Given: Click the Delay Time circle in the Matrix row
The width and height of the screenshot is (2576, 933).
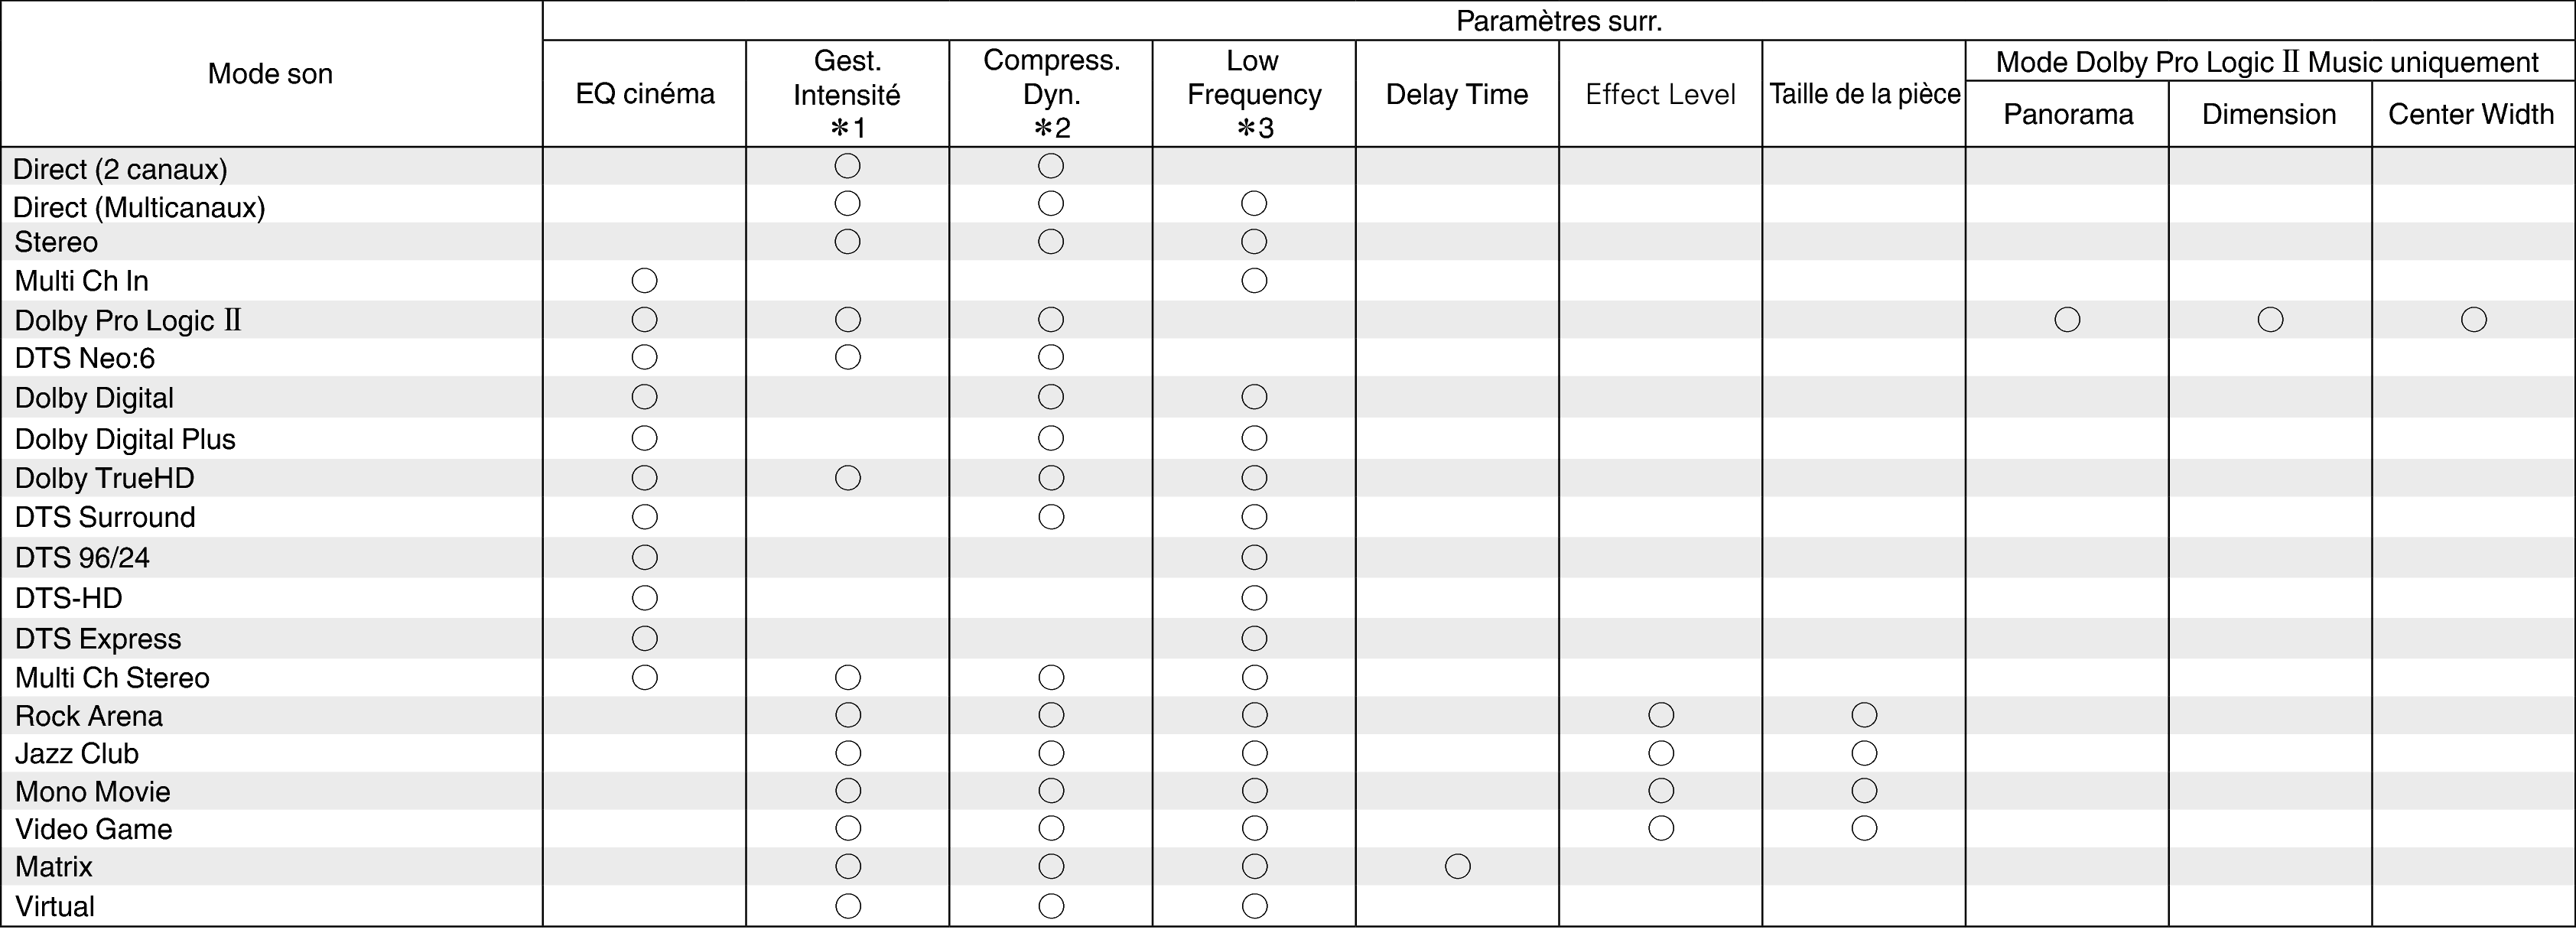Looking at the screenshot, I should (1457, 866).
